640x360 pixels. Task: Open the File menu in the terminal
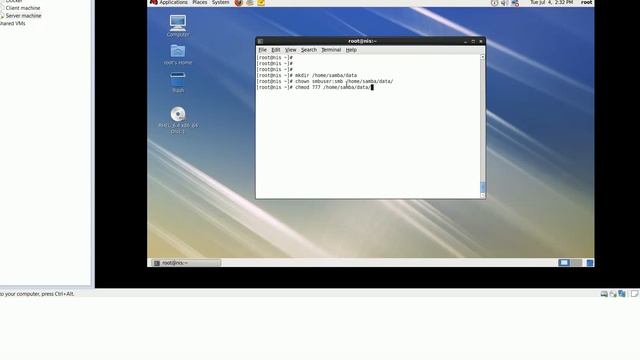pyautogui.click(x=262, y=50)
